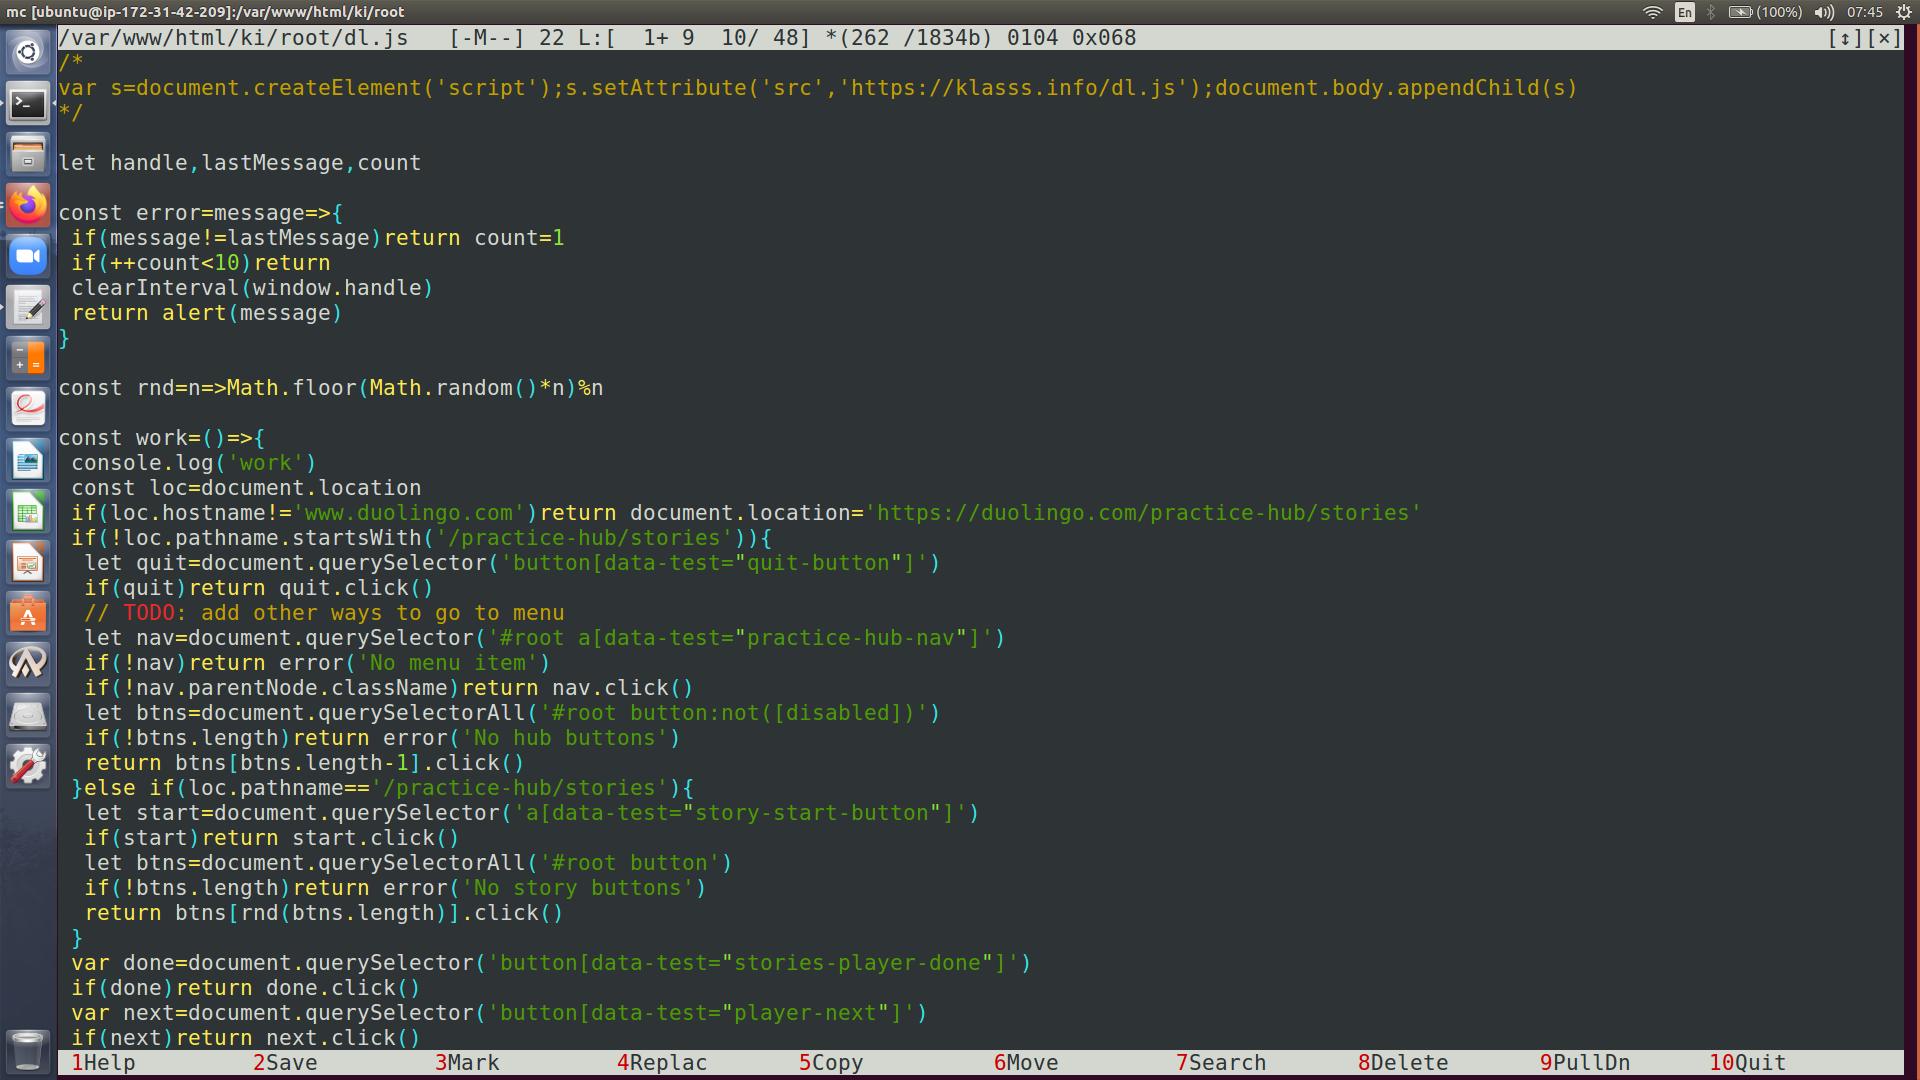Click the sound volume indicator
1920x1080 pixels.
(x=1824, y=12)
